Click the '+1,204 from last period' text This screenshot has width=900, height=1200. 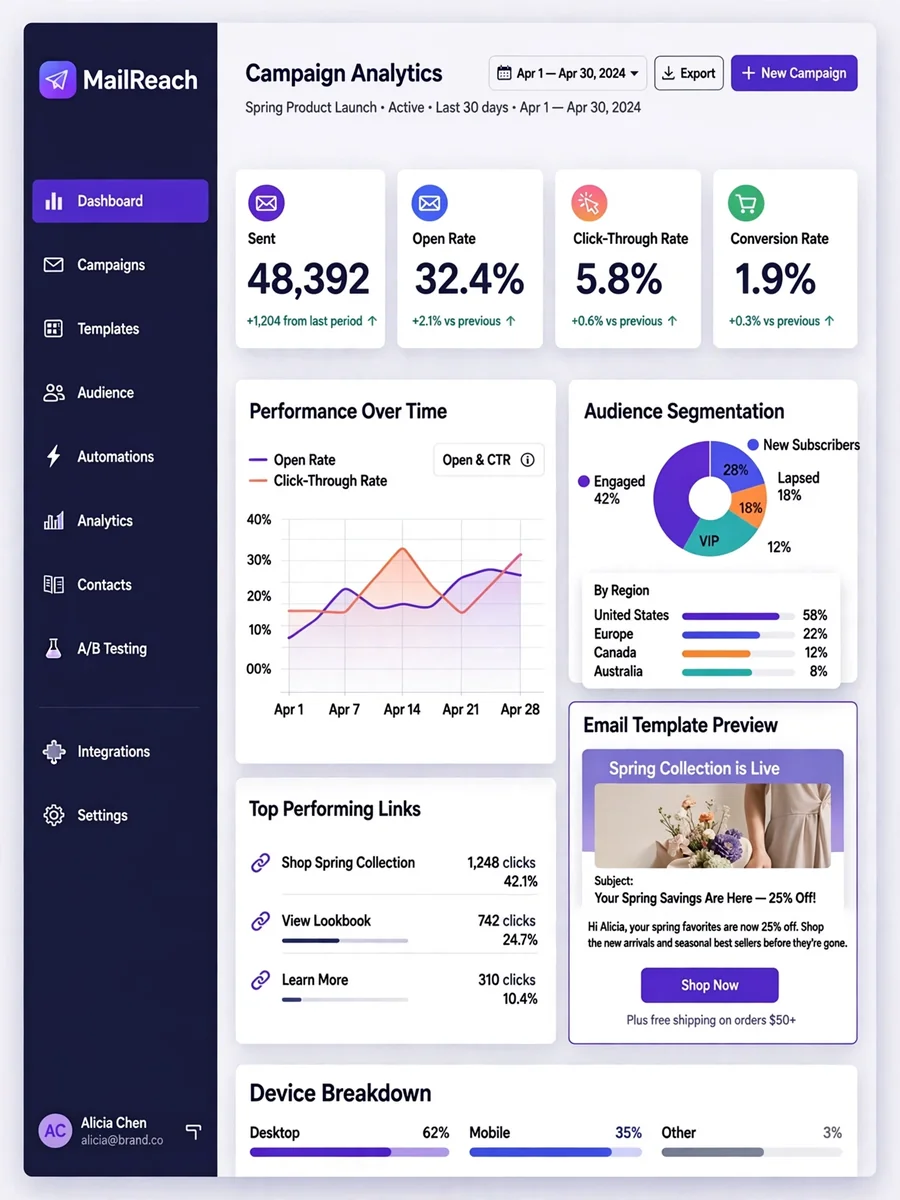point(305,321)
